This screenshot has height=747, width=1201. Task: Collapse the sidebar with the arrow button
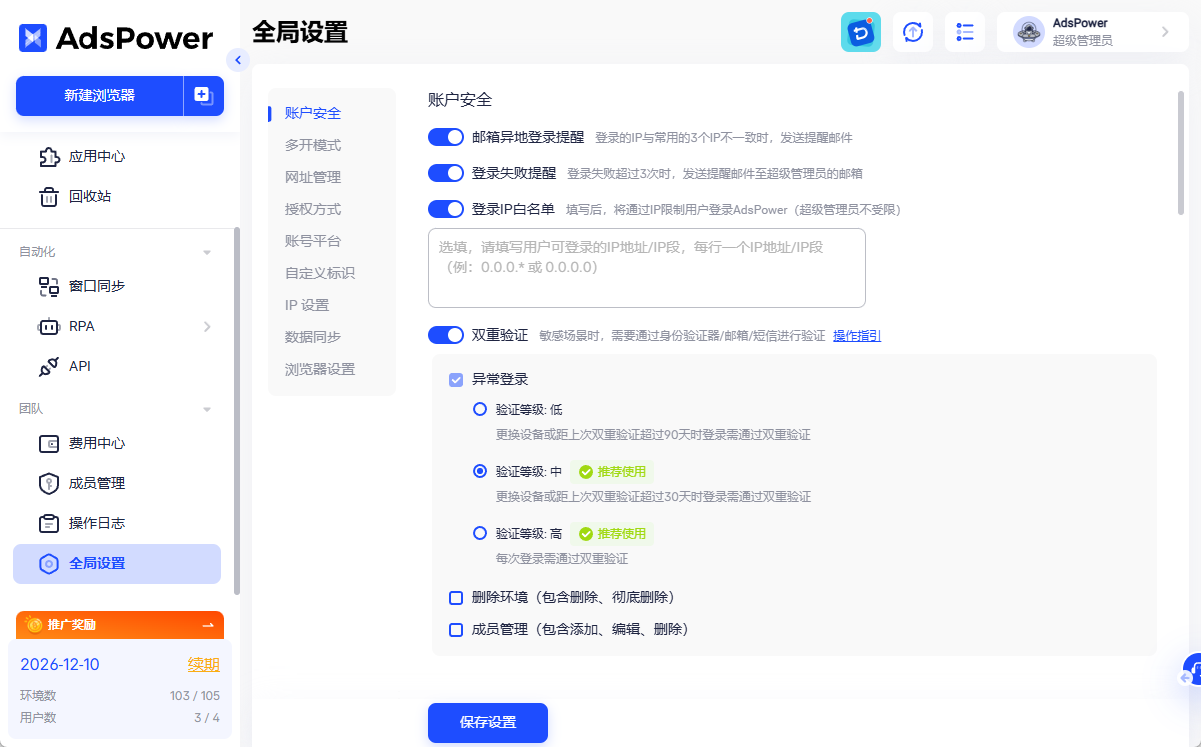coord(237,60)
